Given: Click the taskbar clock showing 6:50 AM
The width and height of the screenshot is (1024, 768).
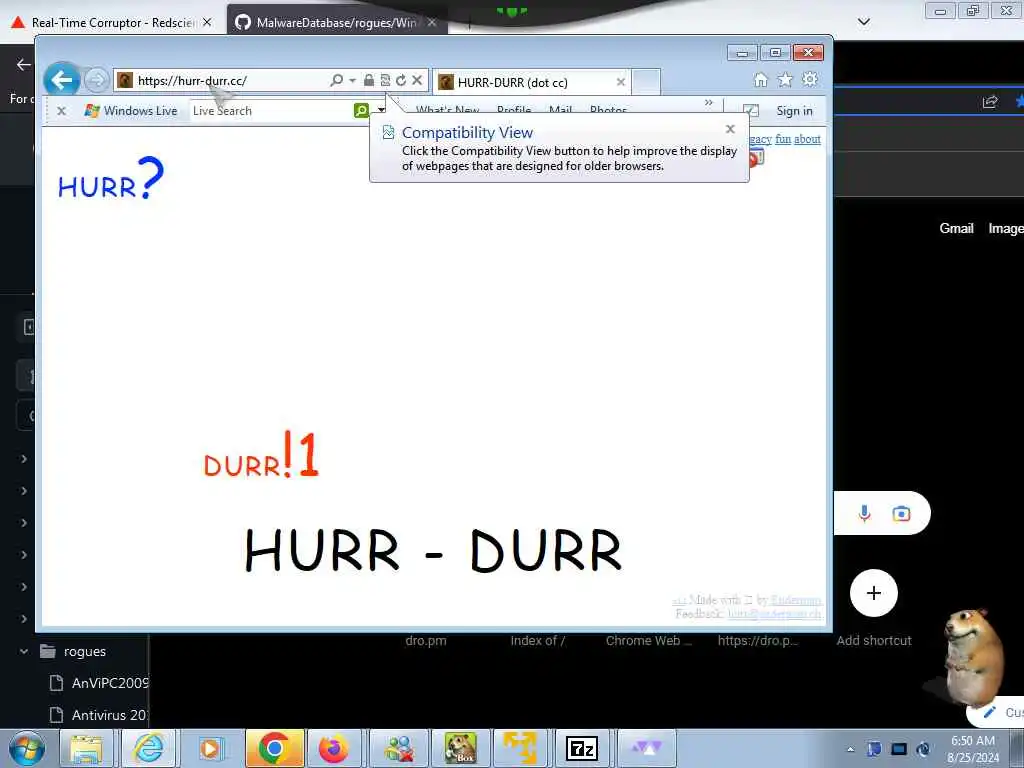Looking at the screenshot, I should pyautogui.click(x=973, y=749).
